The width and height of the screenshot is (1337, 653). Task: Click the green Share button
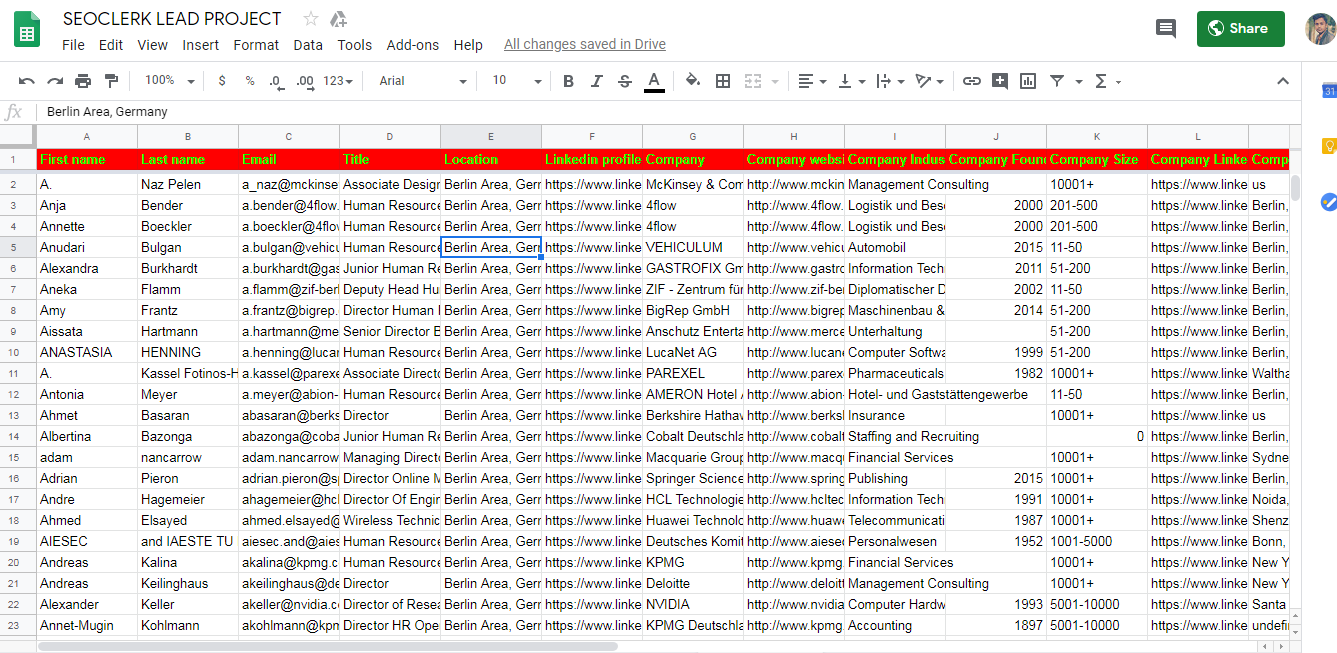[1240, 29]
